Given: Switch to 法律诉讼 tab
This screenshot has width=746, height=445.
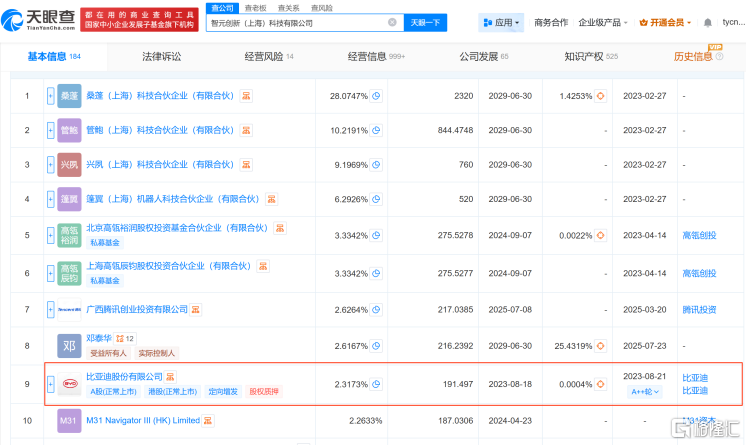Looking at the screenshot, I should click(162, 57).
